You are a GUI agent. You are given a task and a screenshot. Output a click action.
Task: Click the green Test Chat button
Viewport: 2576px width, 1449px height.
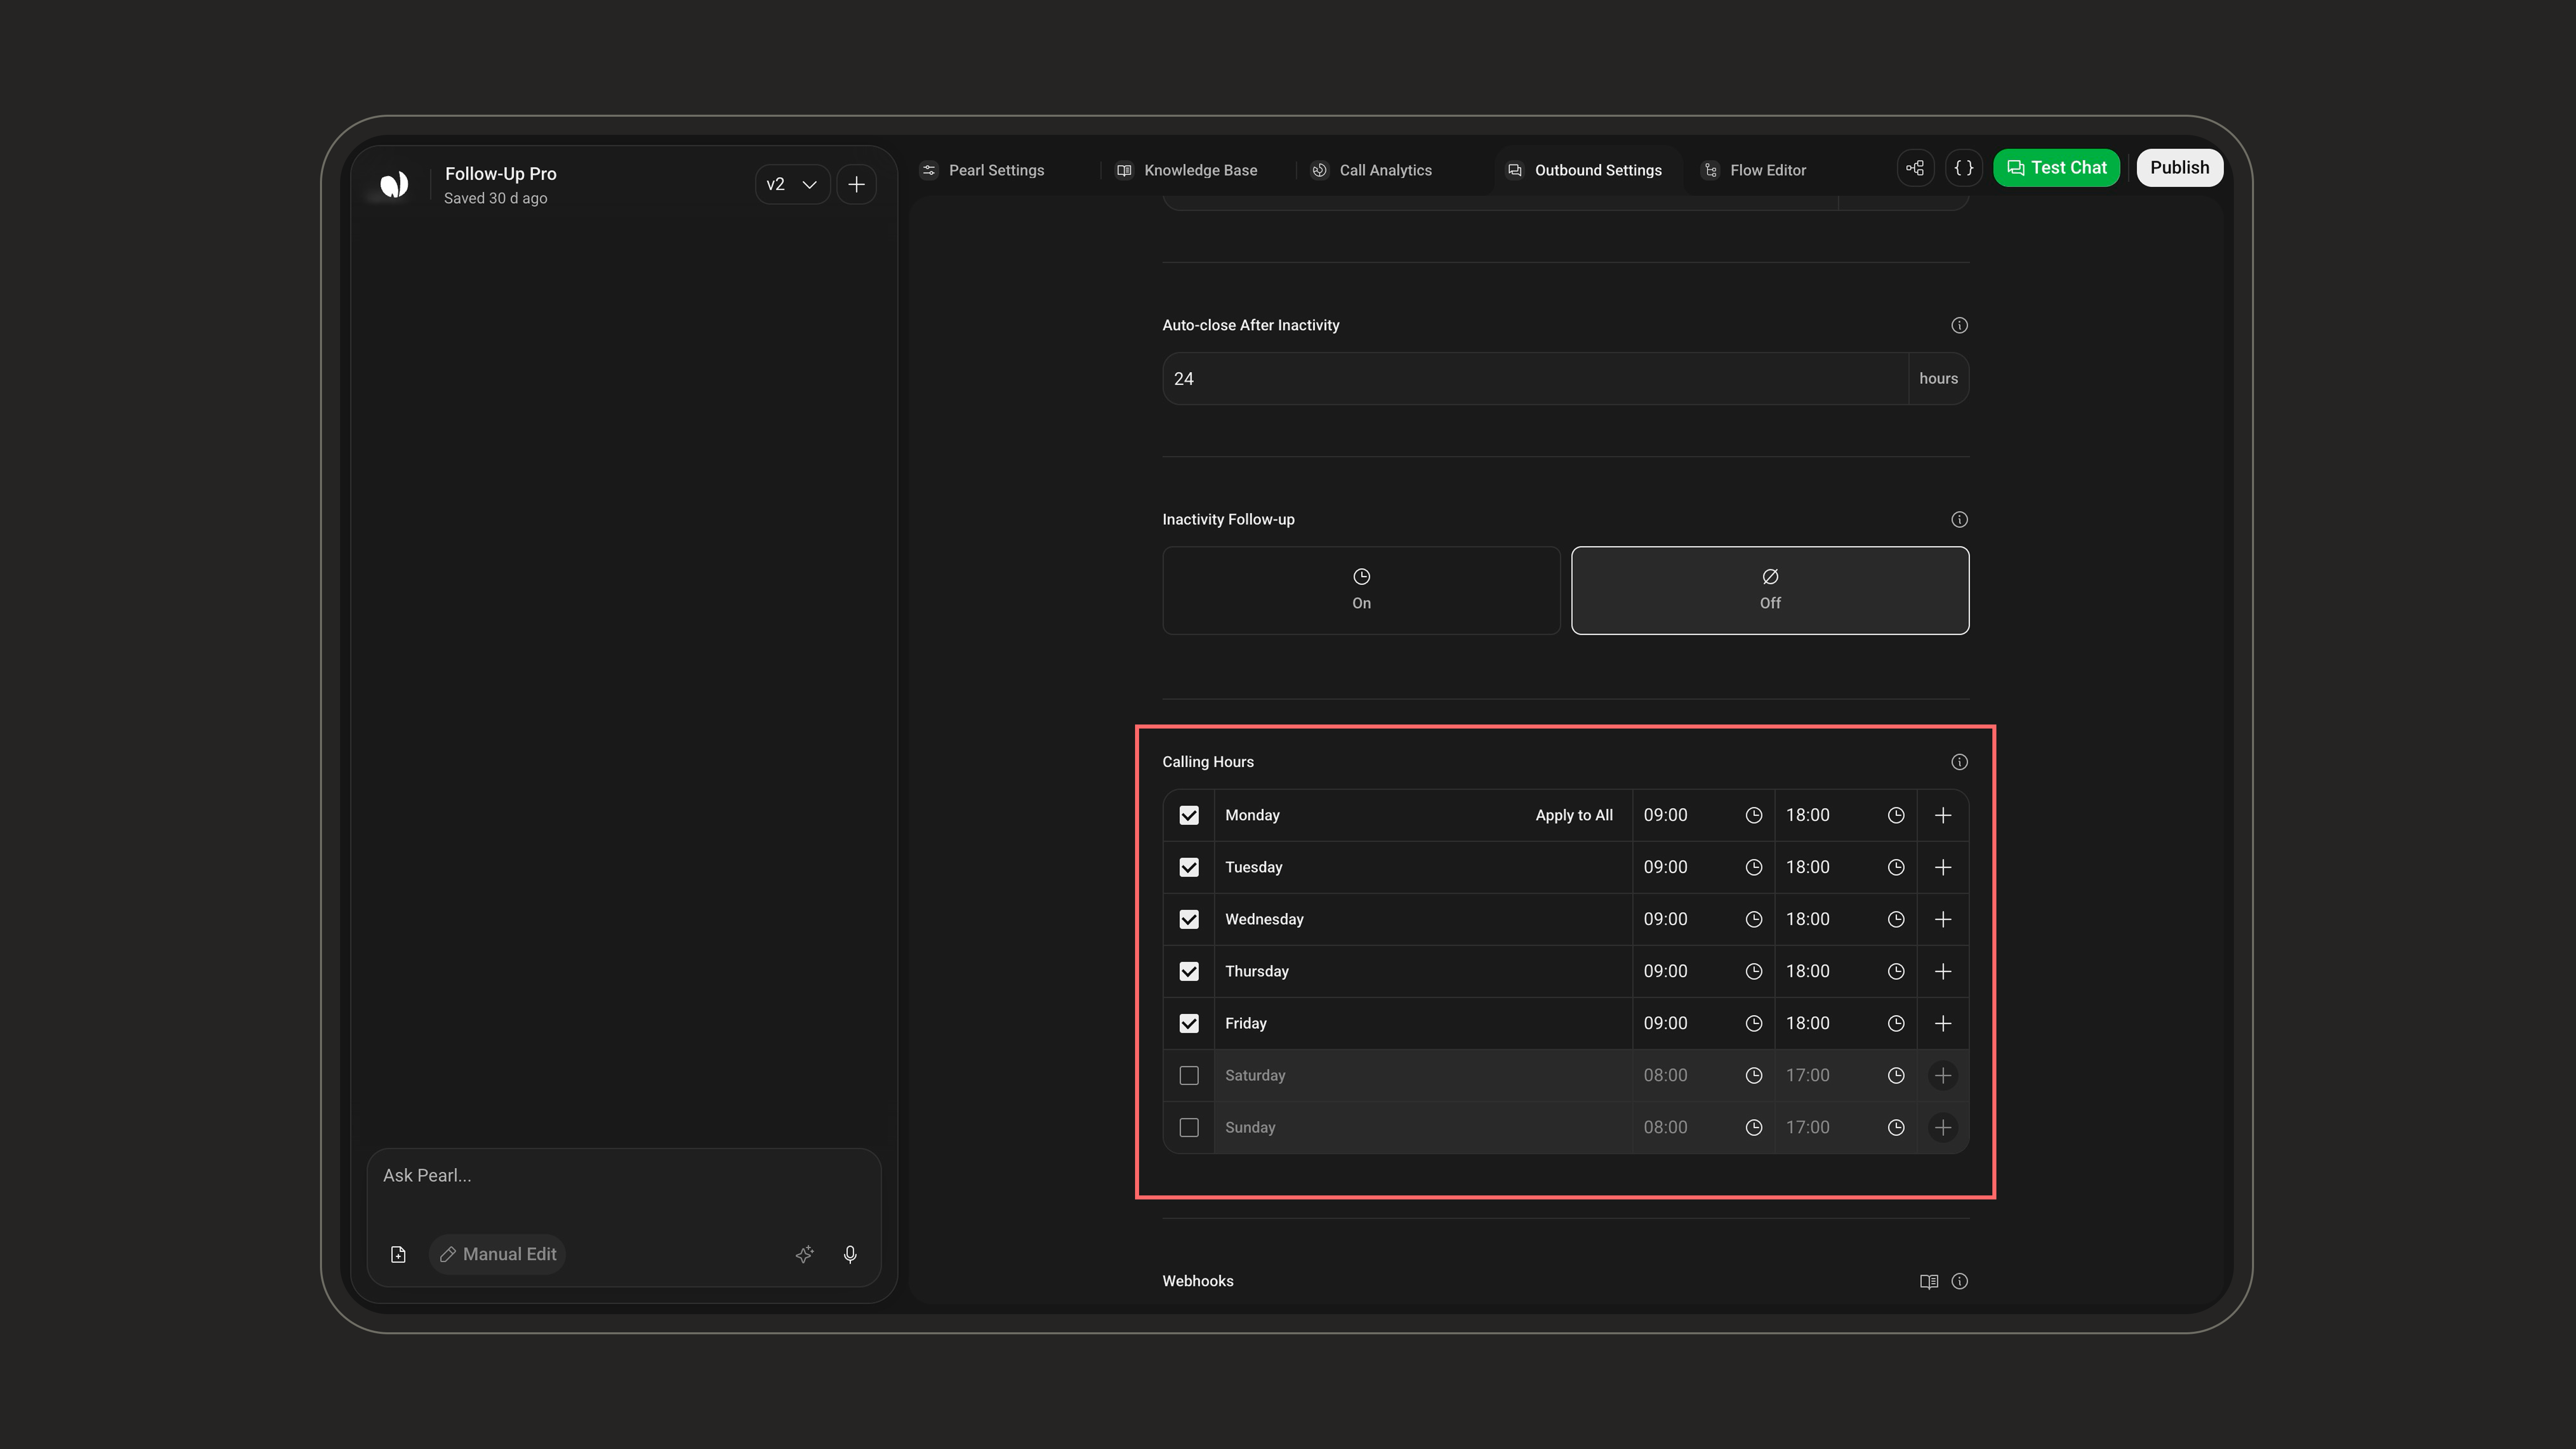[x=2056, y=168]
